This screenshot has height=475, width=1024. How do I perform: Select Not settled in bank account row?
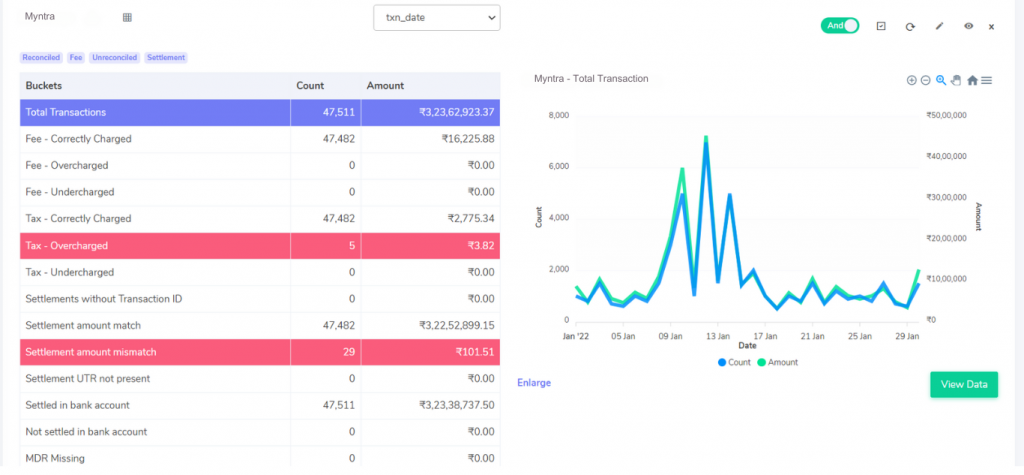click(x=260, y=432)
